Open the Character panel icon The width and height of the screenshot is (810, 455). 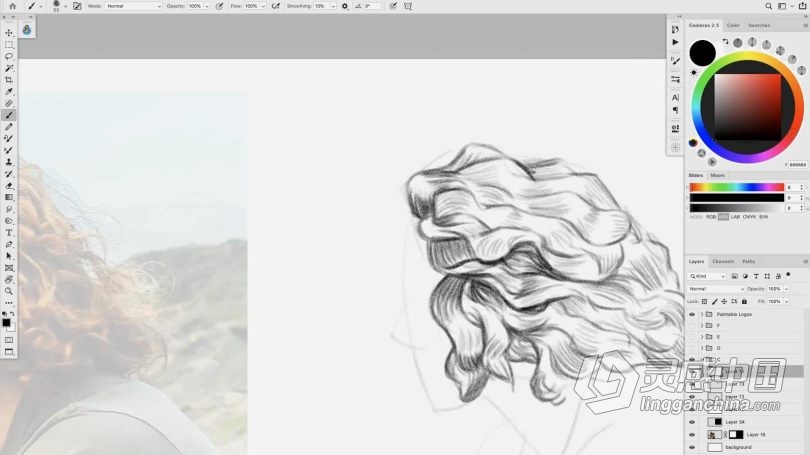click(675, 98)
